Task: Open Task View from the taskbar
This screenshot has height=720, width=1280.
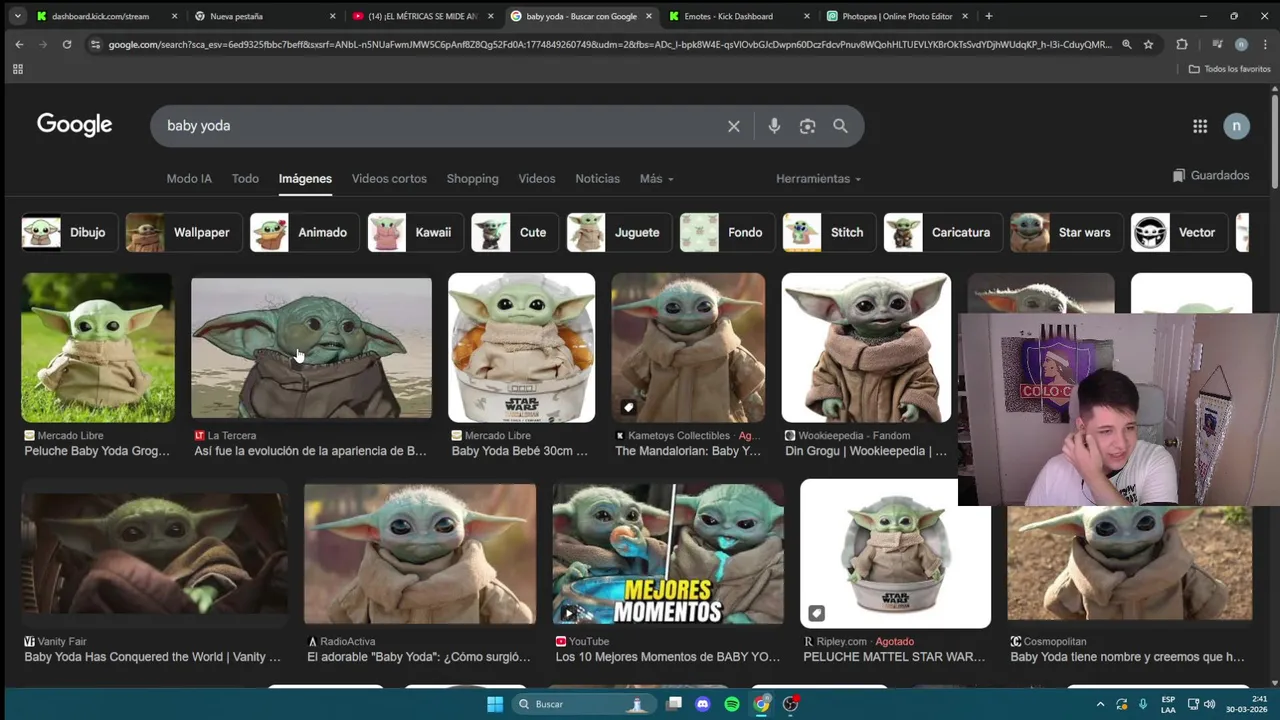Action: (x=674, y=704)
